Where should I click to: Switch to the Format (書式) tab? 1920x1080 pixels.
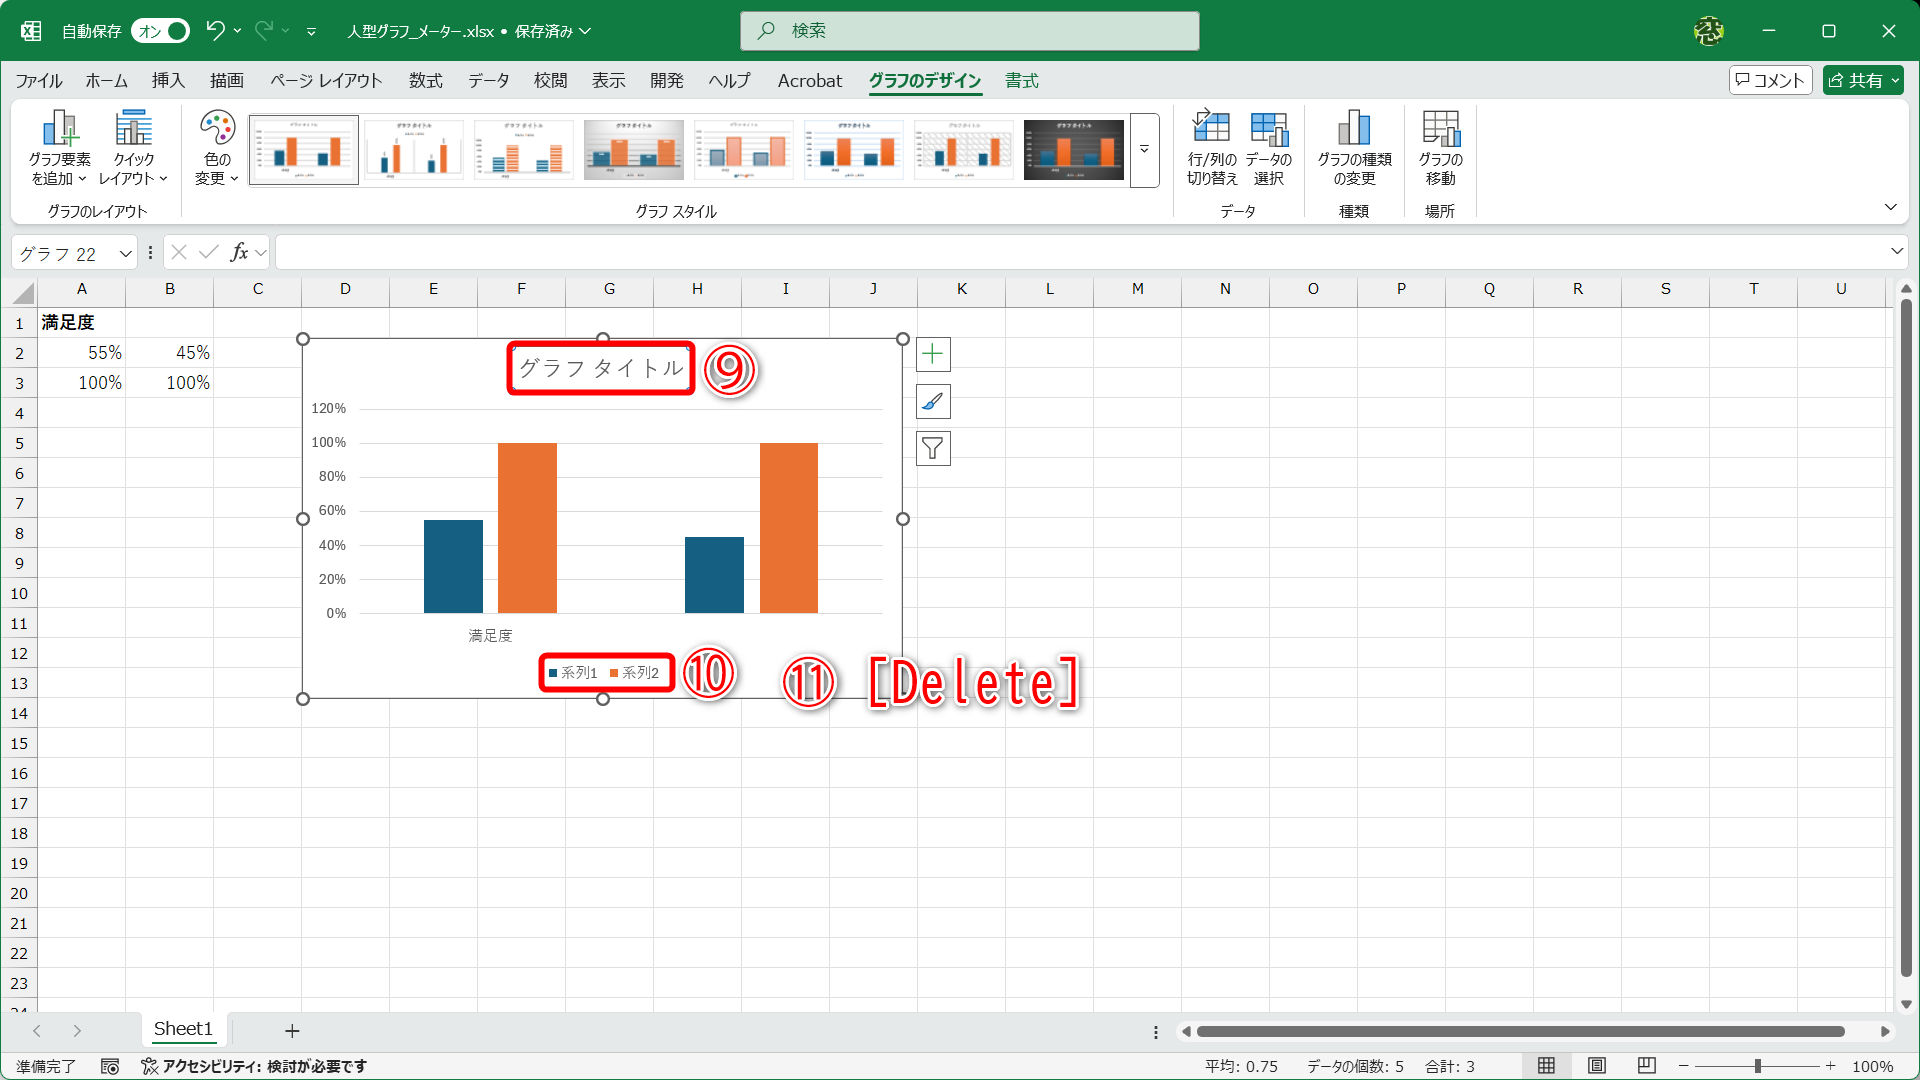click(1021, 81)
